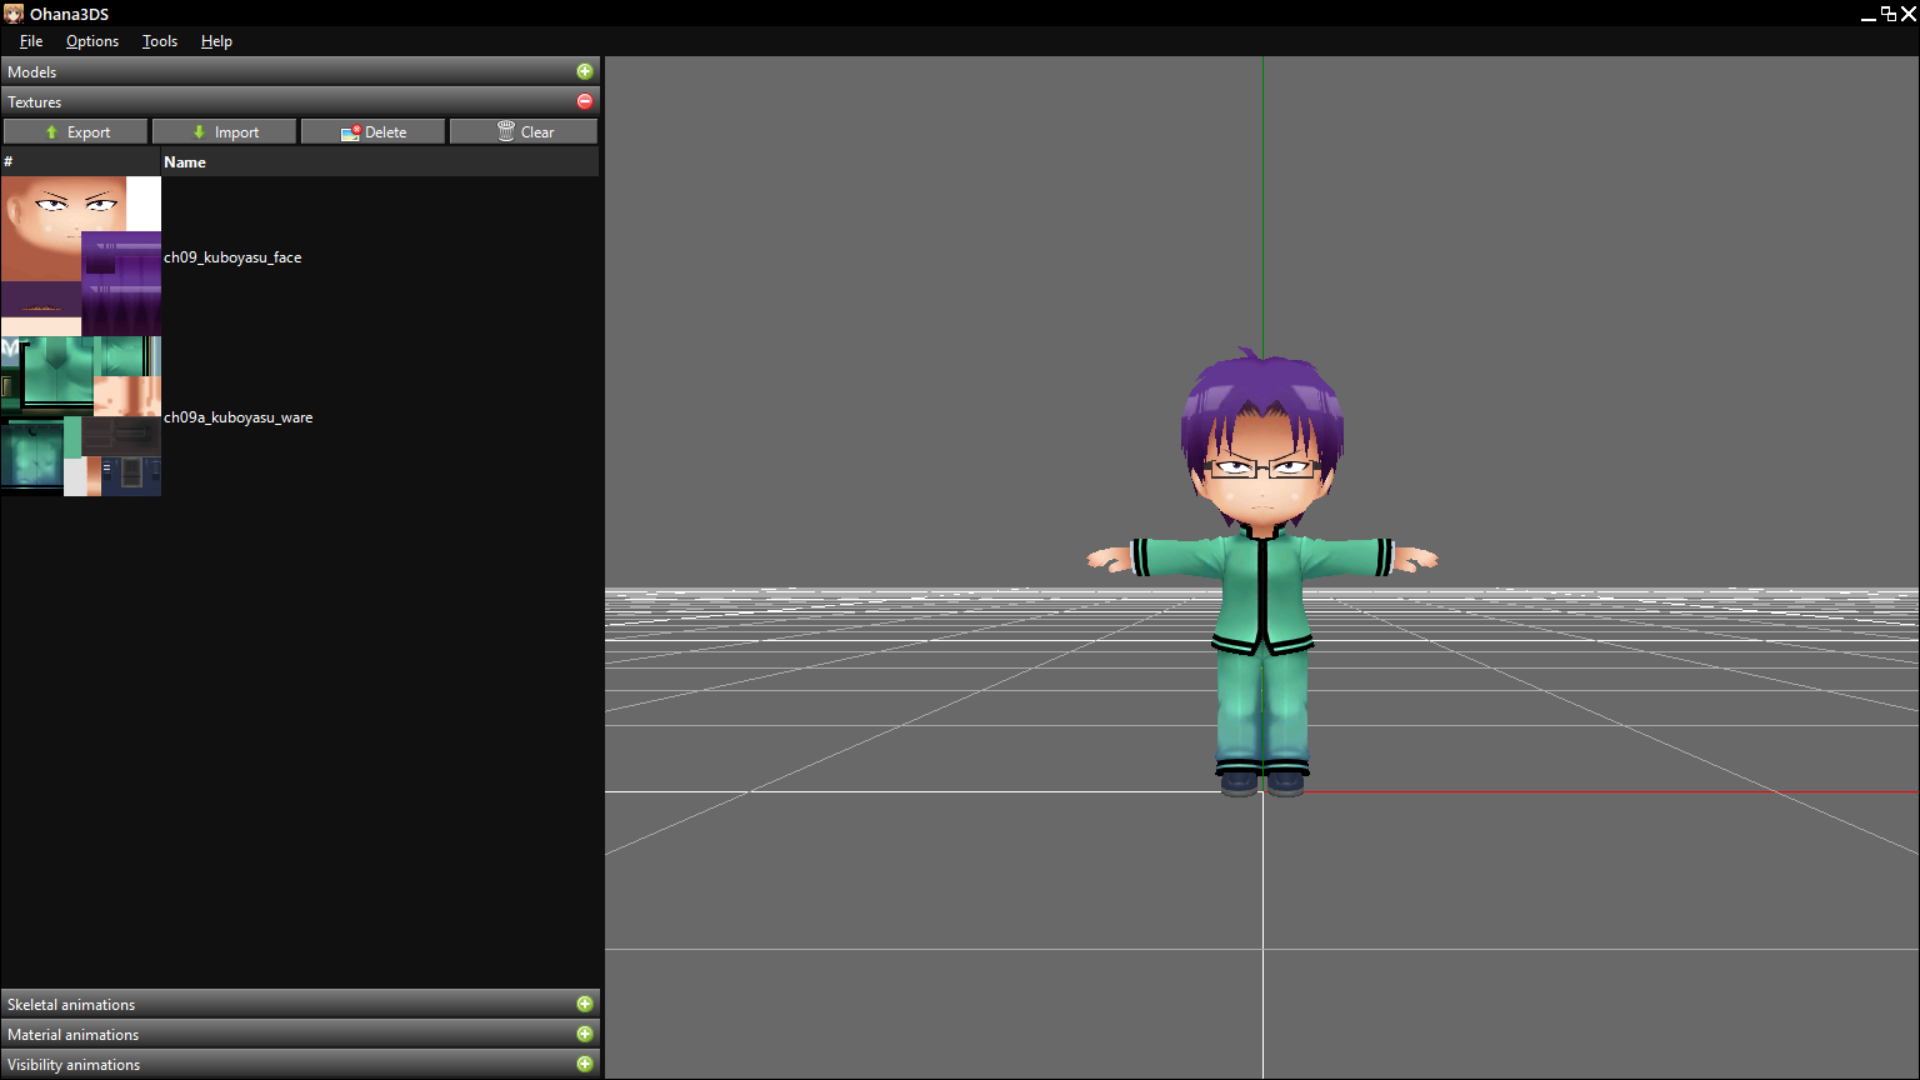
Task: Click the Ohana3DS app icon in title bar
Action: 13,14
